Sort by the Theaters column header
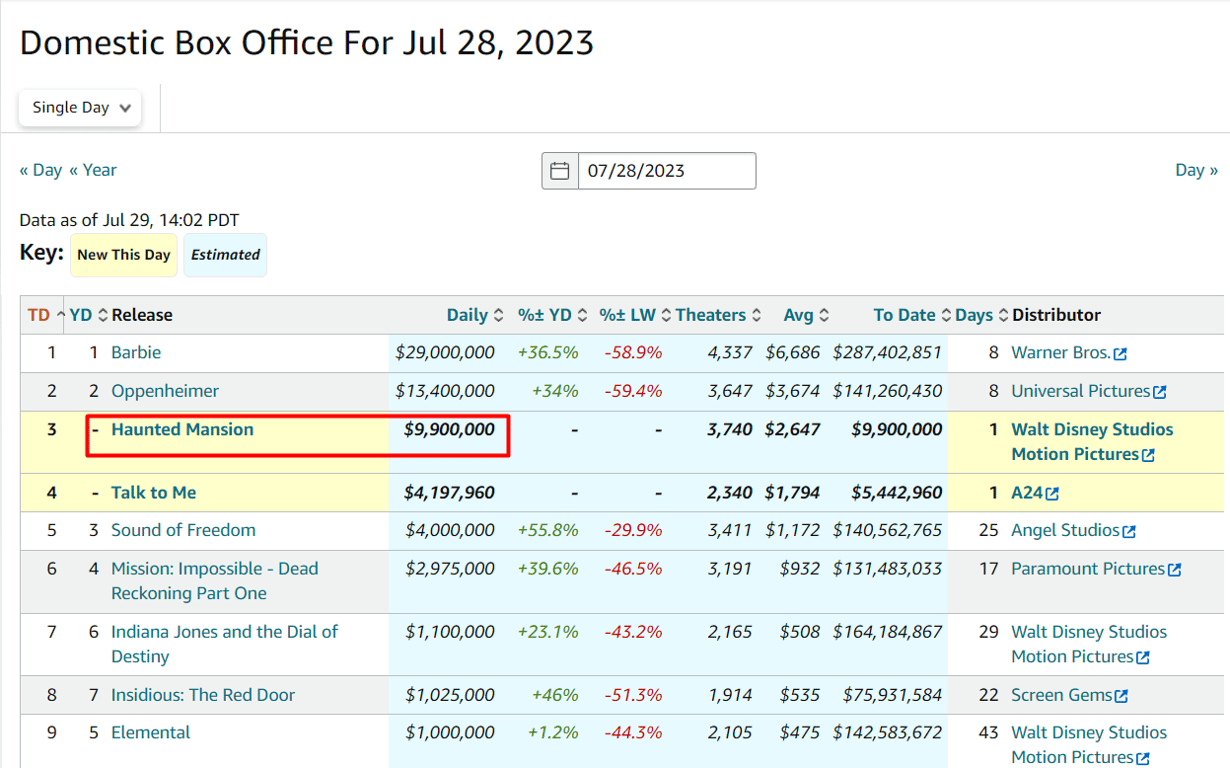This screenshot has height=768, width=1230. coord(710,315)
